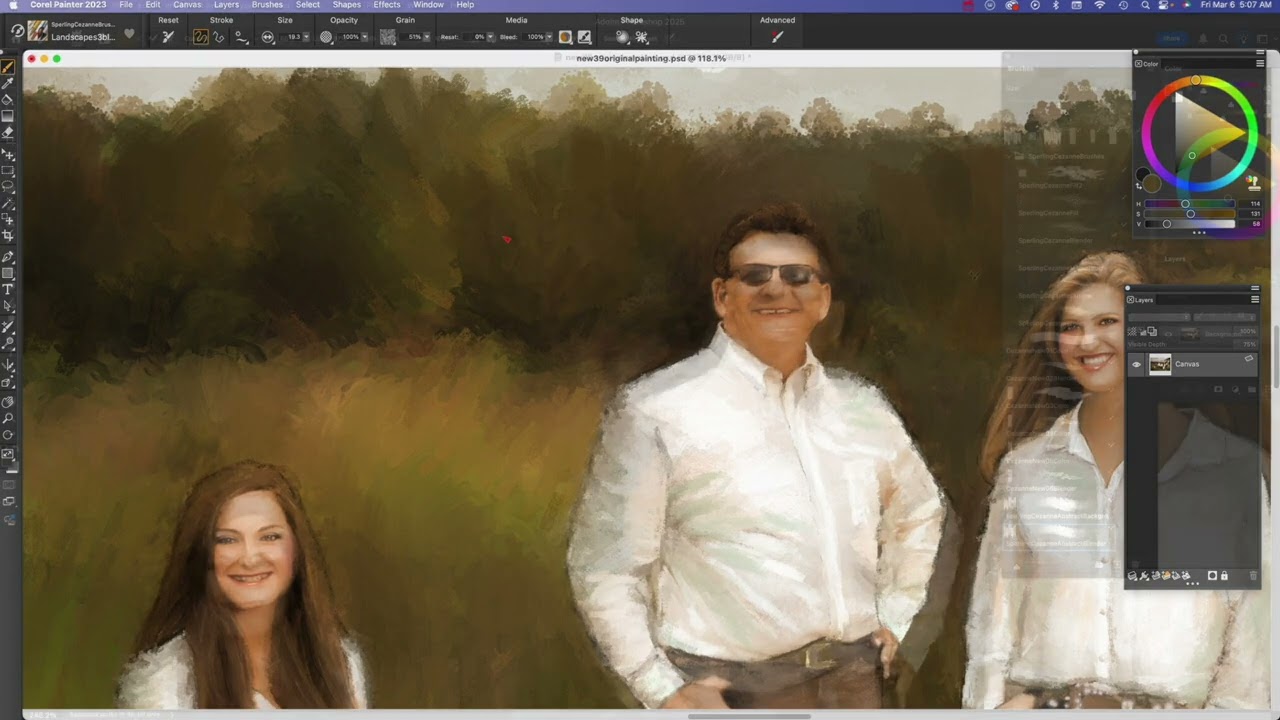
Task: Click the Opacity icon
Action: pyautogui.click(x=326, y=37)
